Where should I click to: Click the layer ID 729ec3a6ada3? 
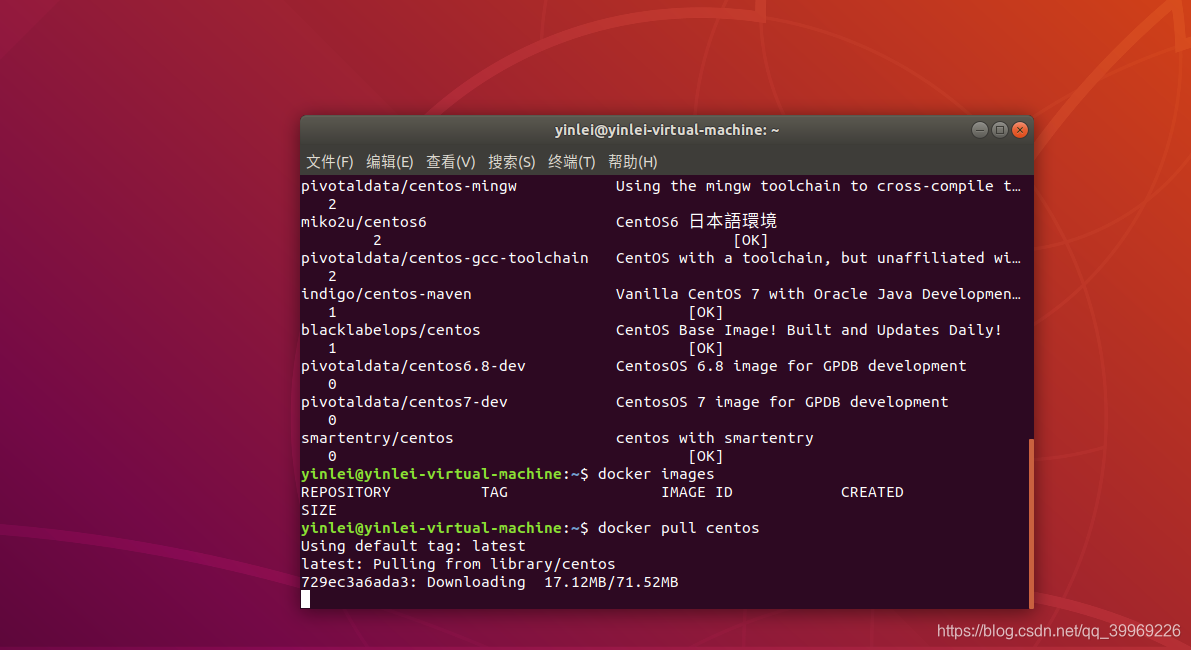[355, 582]
